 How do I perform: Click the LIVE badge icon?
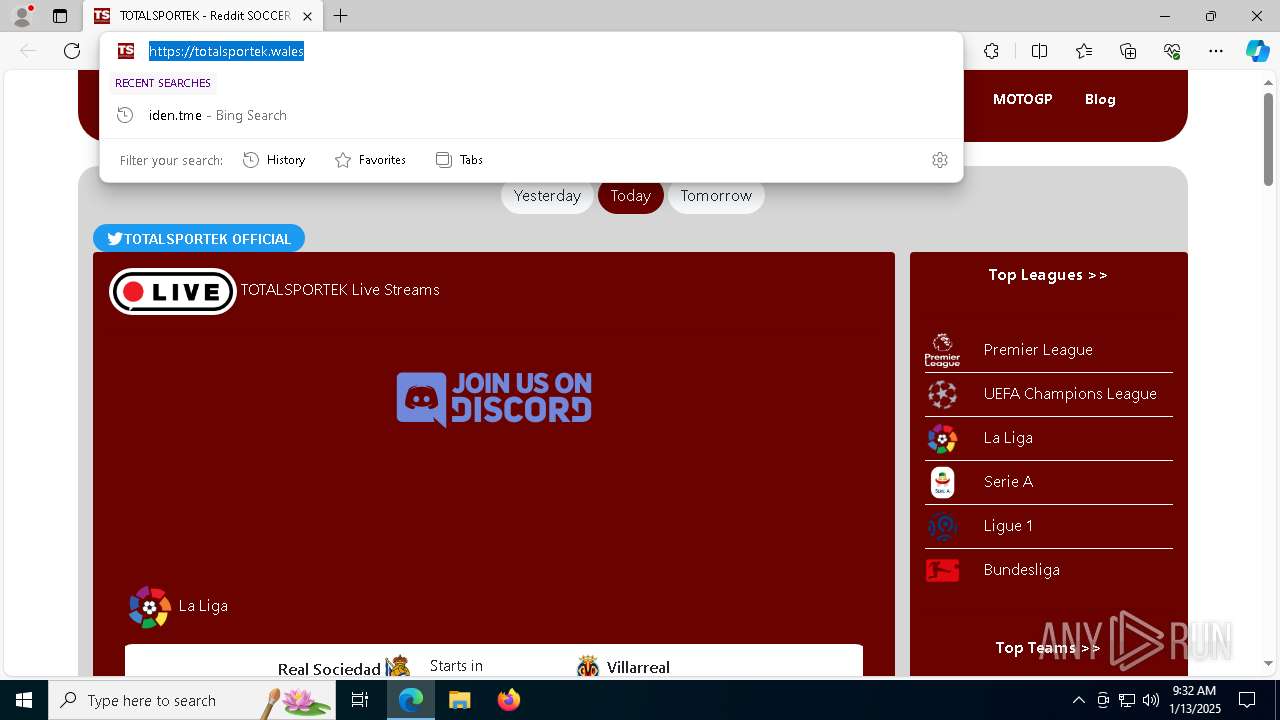click(173, 291)
